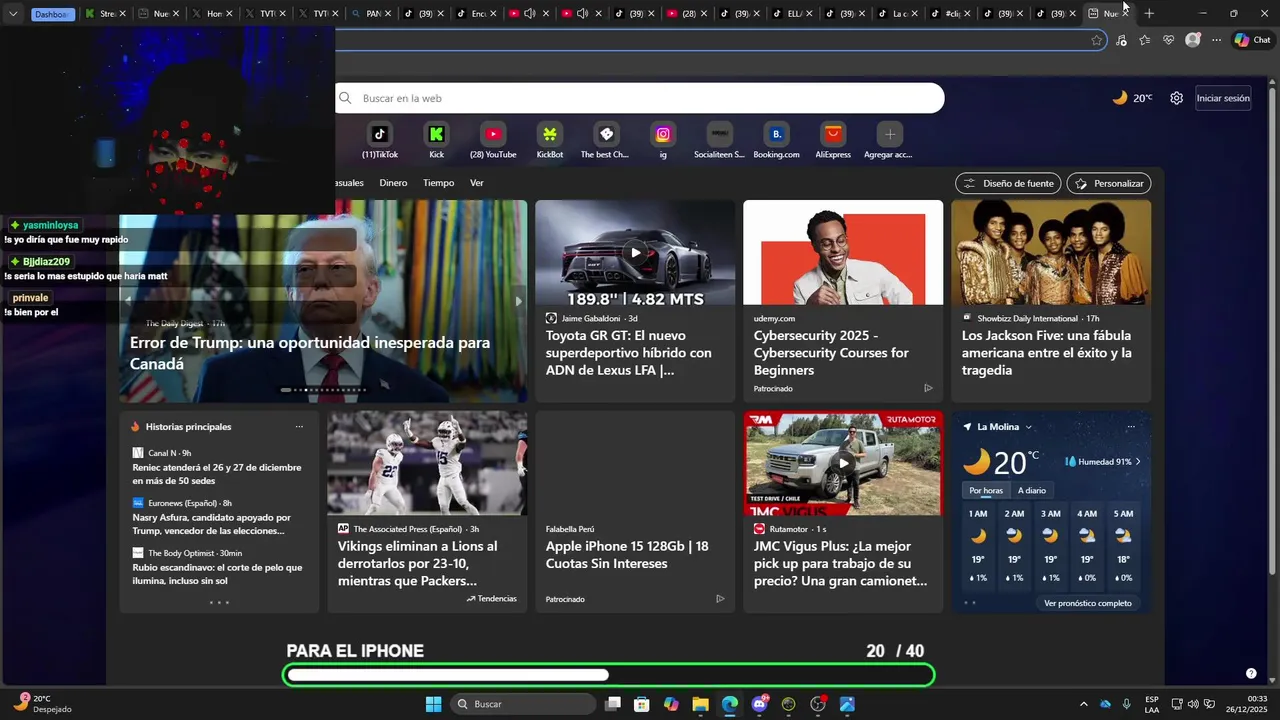Click the Iniciar sesión button
Viewport: 1280px width, 720px height.
(1223, 98)
